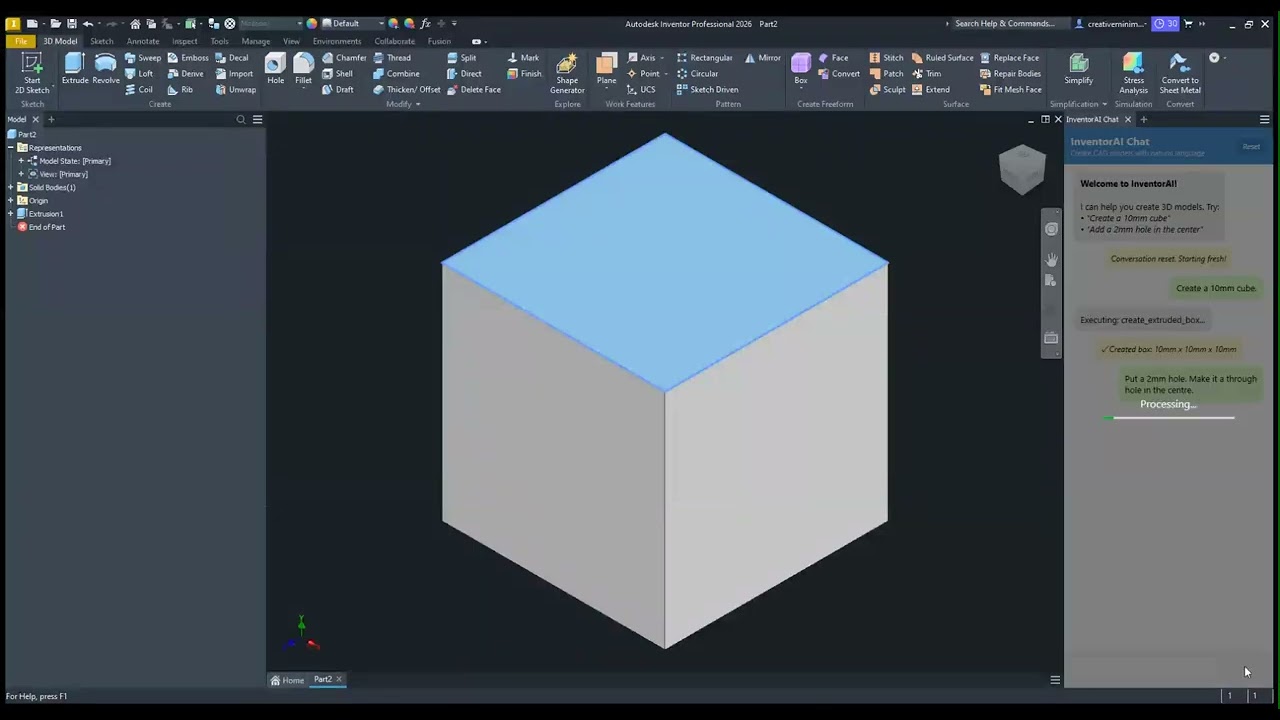Click the Undo arrow in quick access
Viewport: 1280px width, 720px height.
tap(88, 24)
